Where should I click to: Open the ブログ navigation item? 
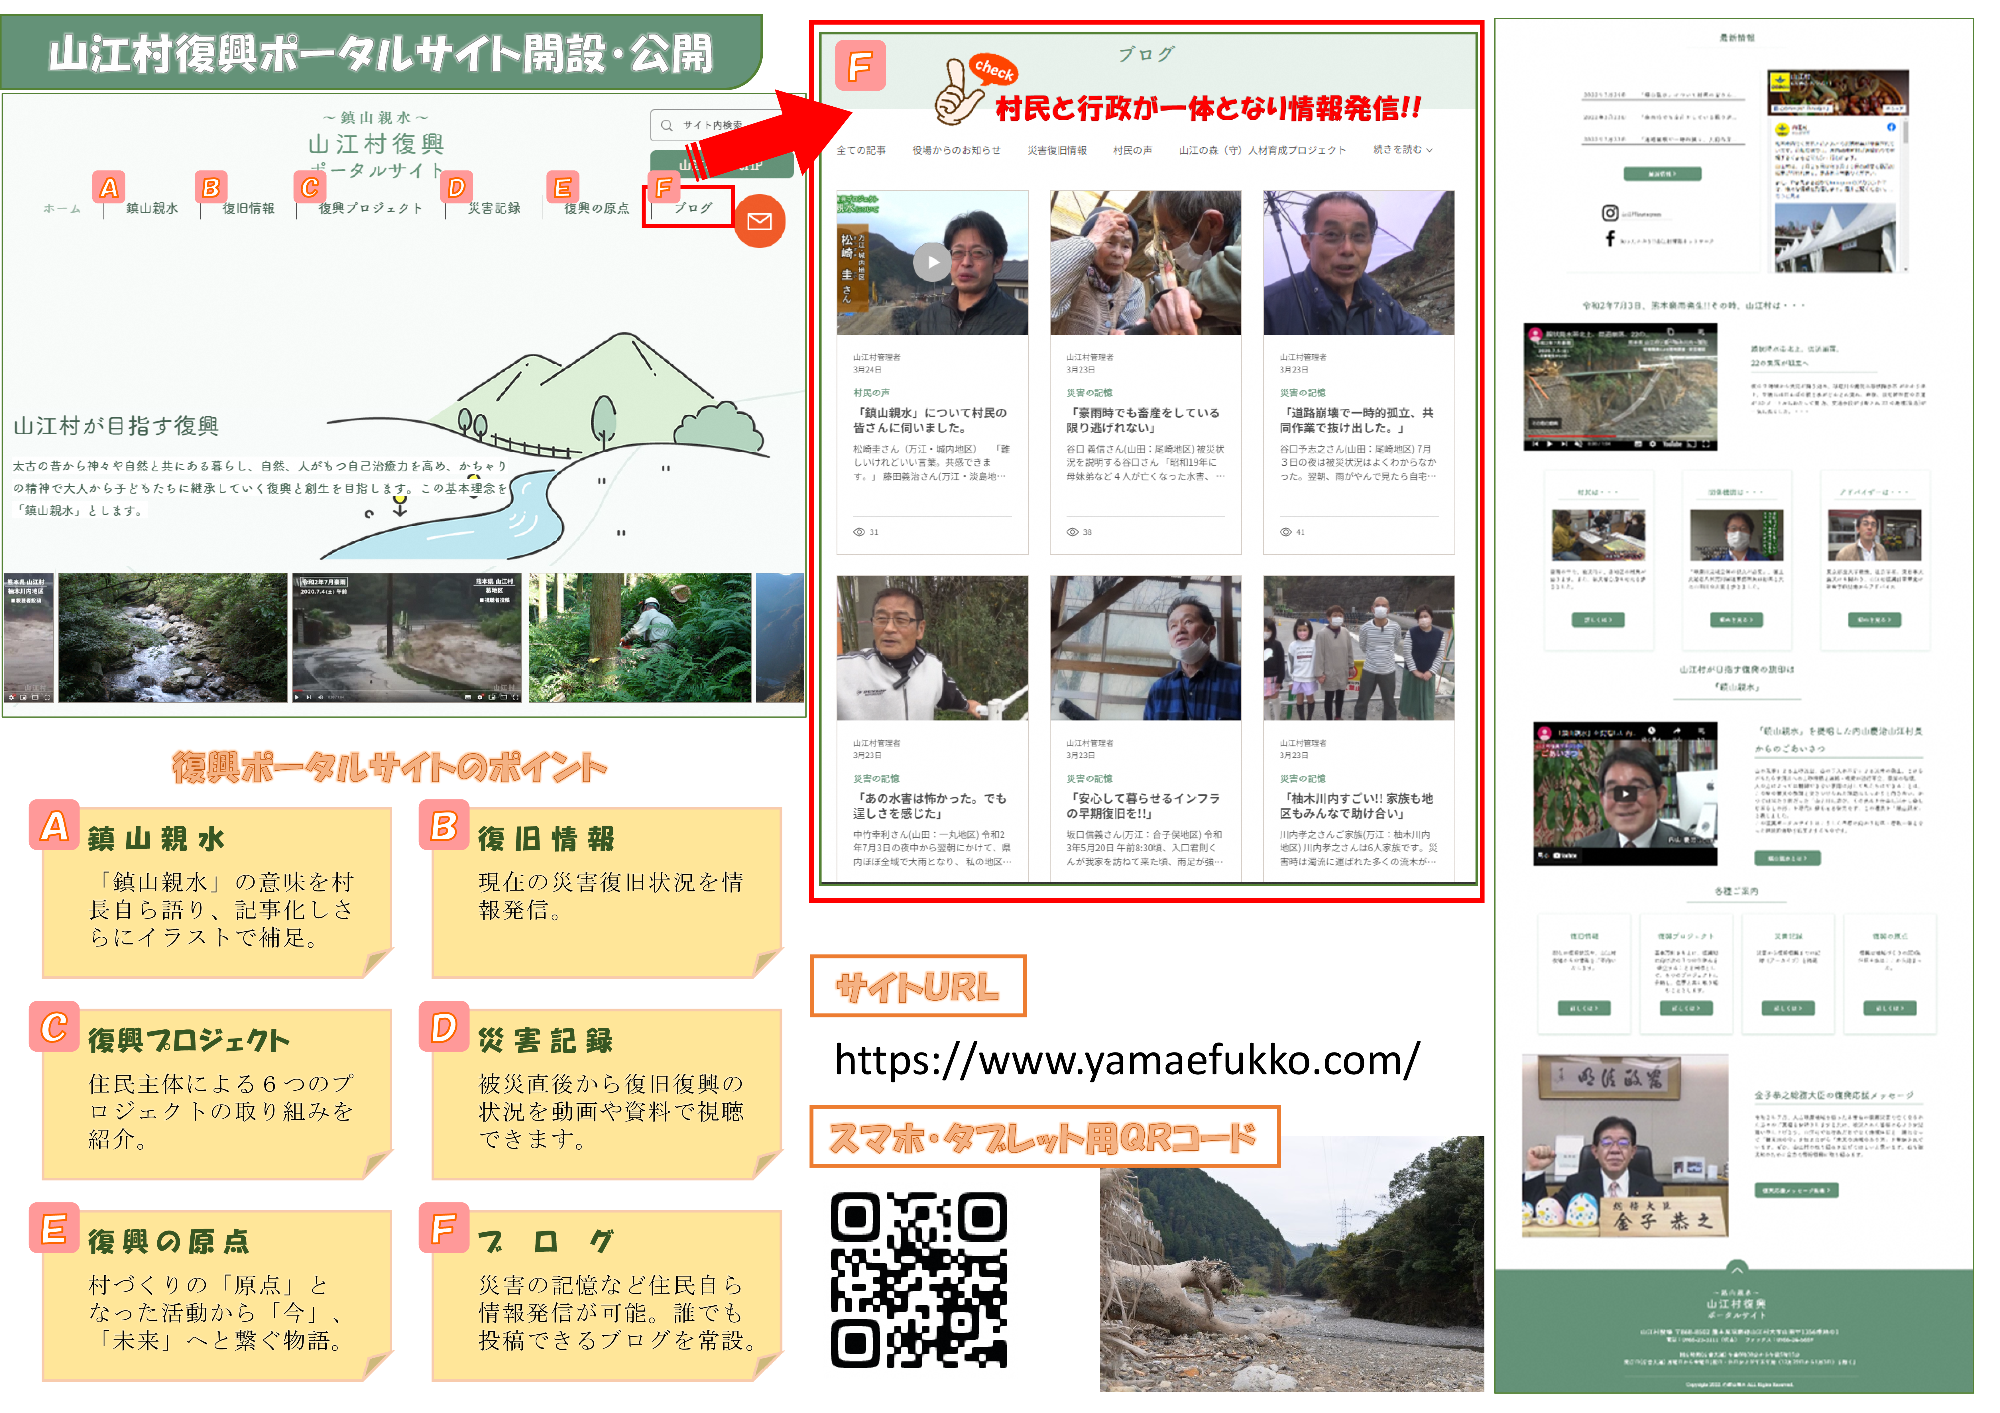(692, 208)
